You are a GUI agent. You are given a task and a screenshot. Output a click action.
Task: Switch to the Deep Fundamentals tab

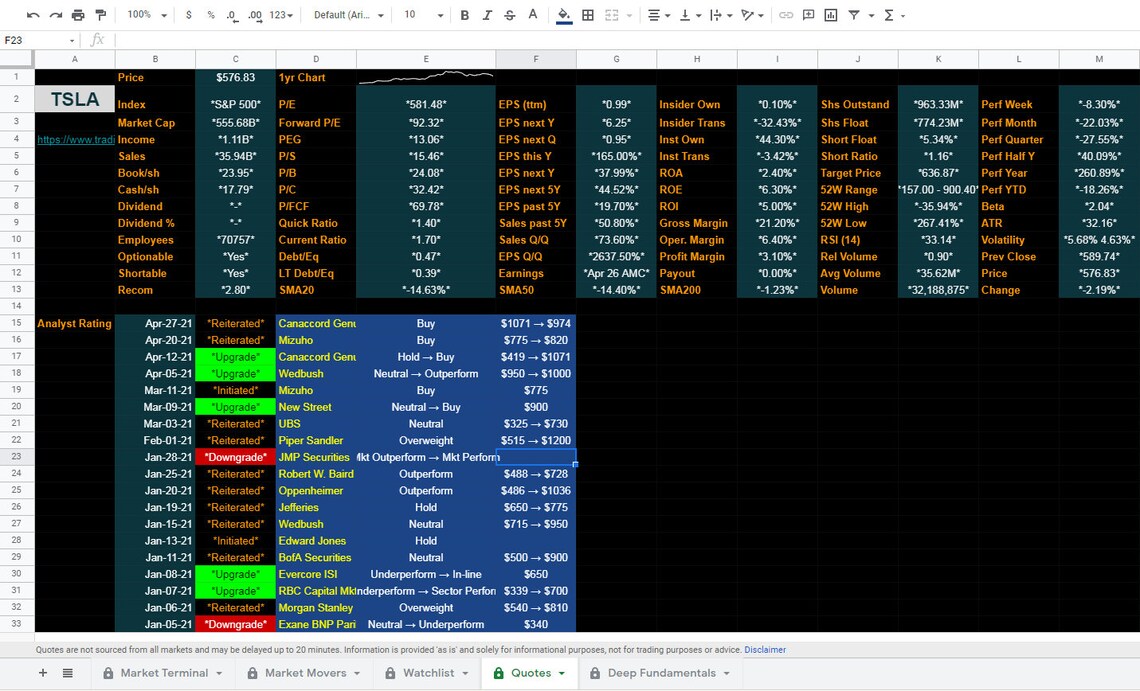[660, 673]
